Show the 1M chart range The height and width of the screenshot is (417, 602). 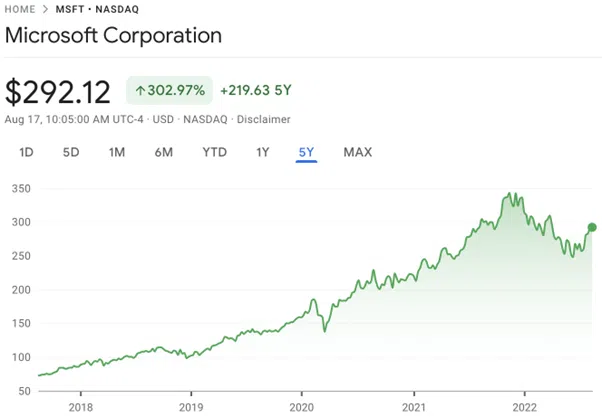[117, 152]
